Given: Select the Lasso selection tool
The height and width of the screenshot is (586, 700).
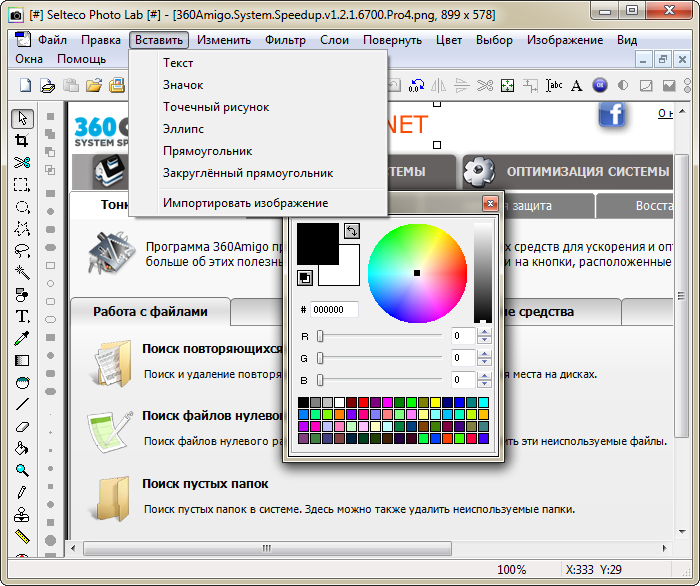Looking at the screenshot, I should tap(22, 250).
